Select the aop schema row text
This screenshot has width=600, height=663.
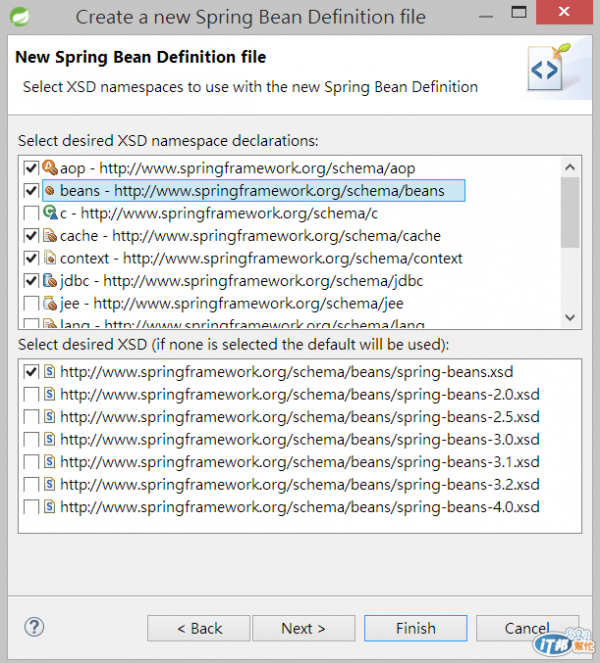pyautogui.click(x=237, y=168)
